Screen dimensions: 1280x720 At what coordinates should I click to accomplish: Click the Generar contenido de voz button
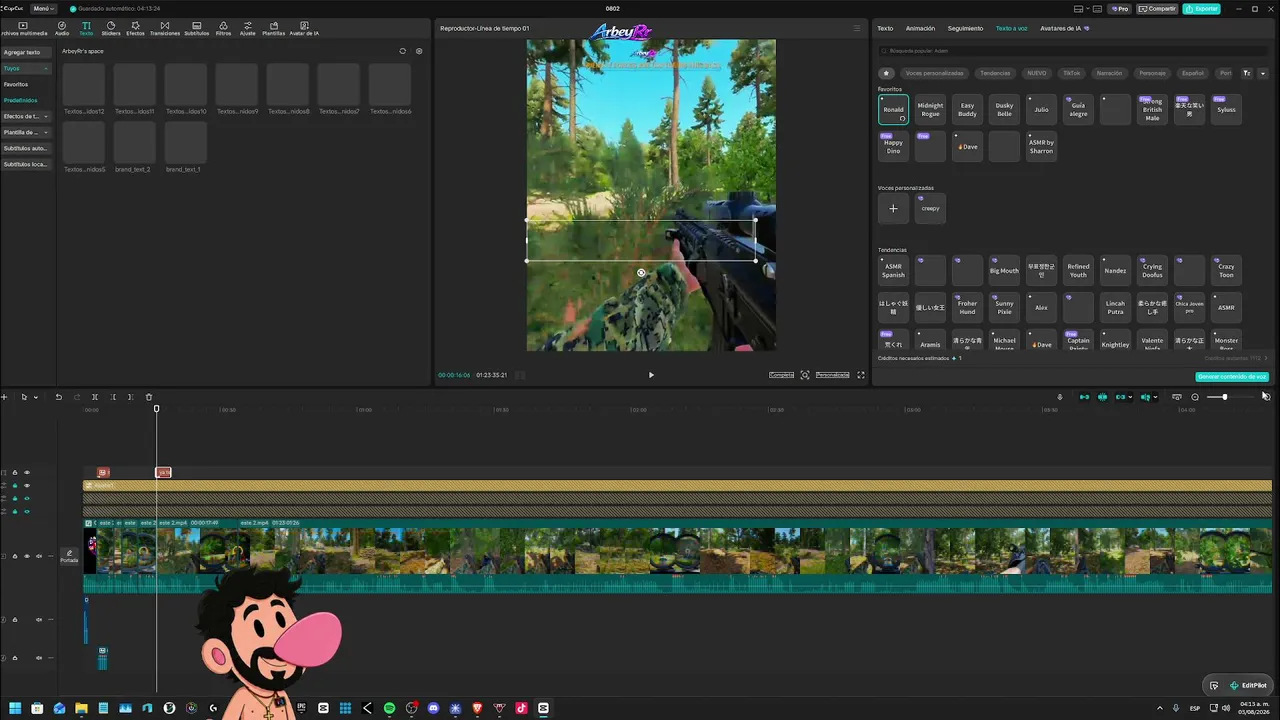click(1232, 376)
